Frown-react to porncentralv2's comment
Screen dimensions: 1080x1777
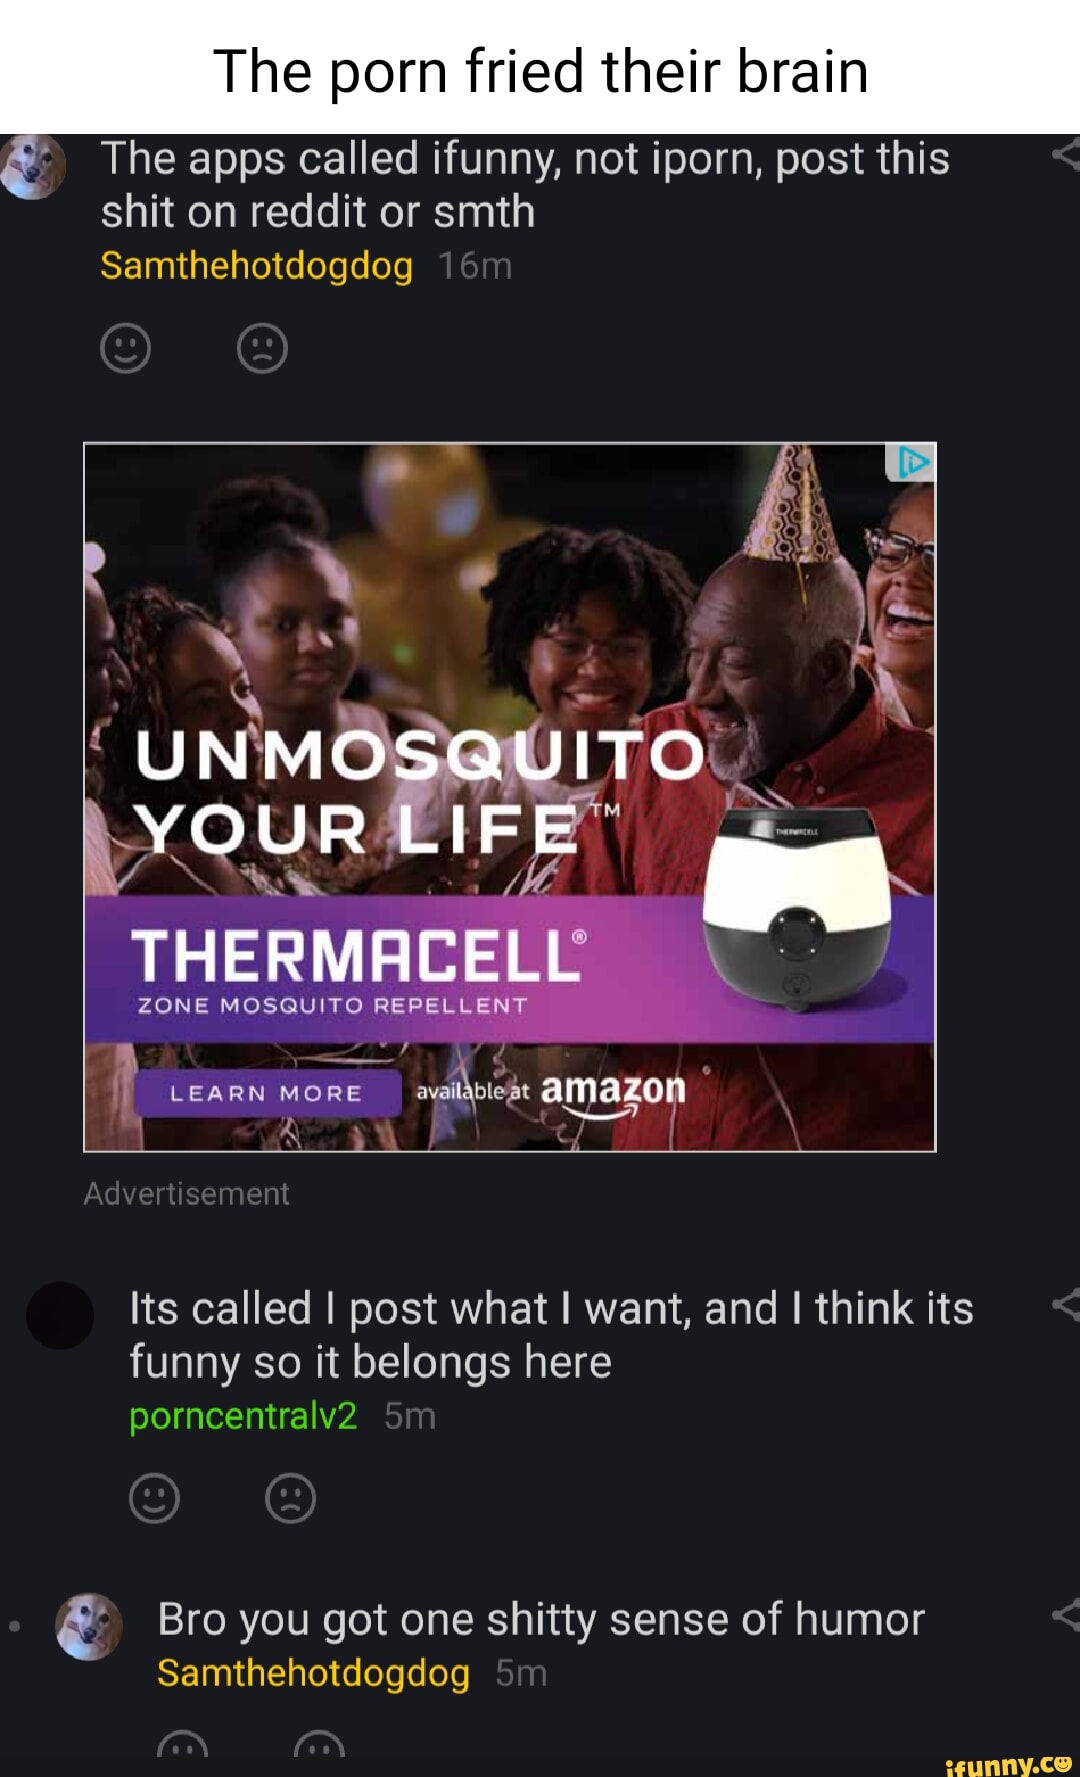click(291, 1498)
